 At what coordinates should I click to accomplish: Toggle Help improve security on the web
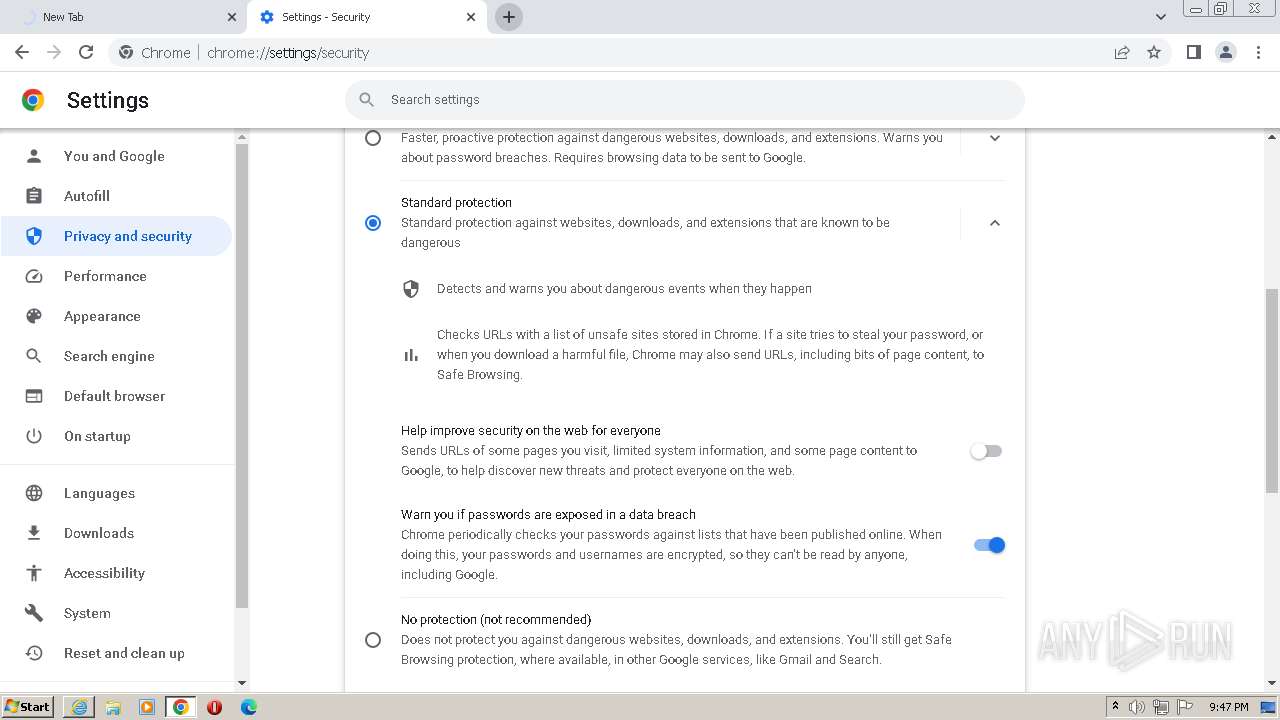coord(986,451)
